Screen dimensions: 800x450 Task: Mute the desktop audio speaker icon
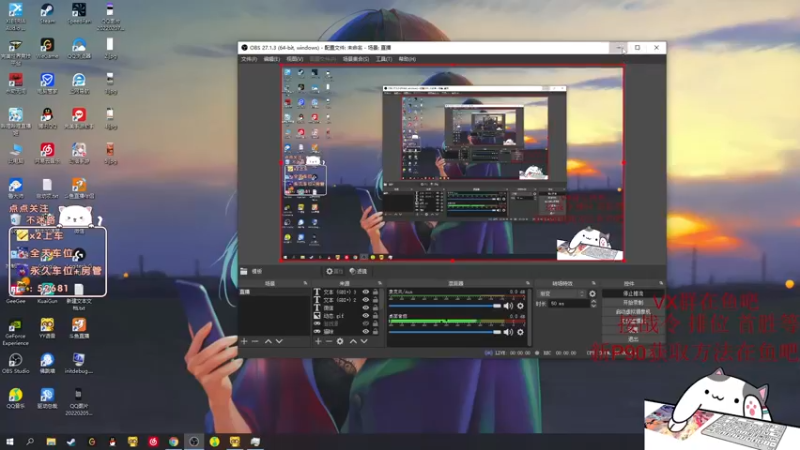[508, 332]
